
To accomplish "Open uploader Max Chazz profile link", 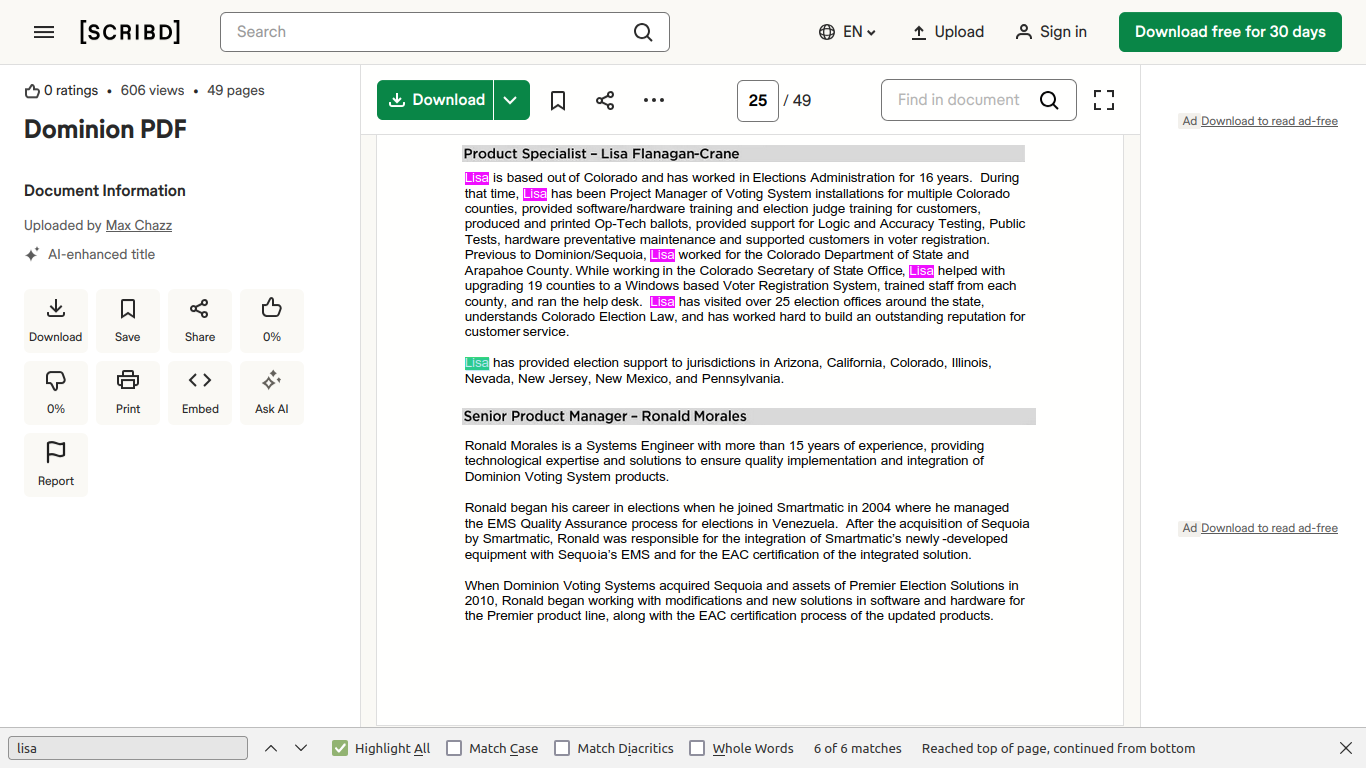I will click(139, 225).
